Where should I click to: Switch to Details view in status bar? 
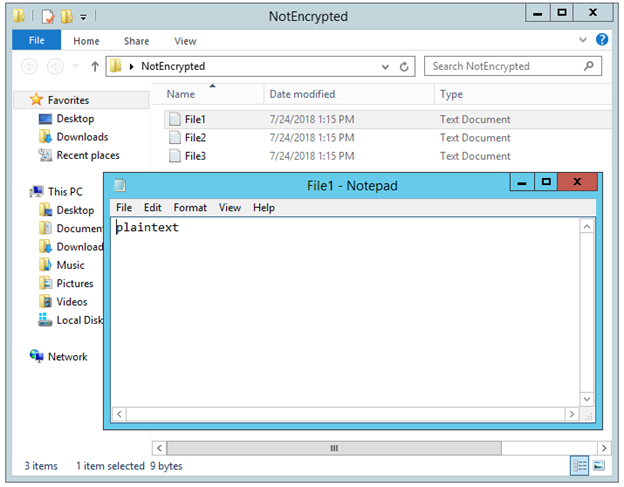(x=579, y=466)
